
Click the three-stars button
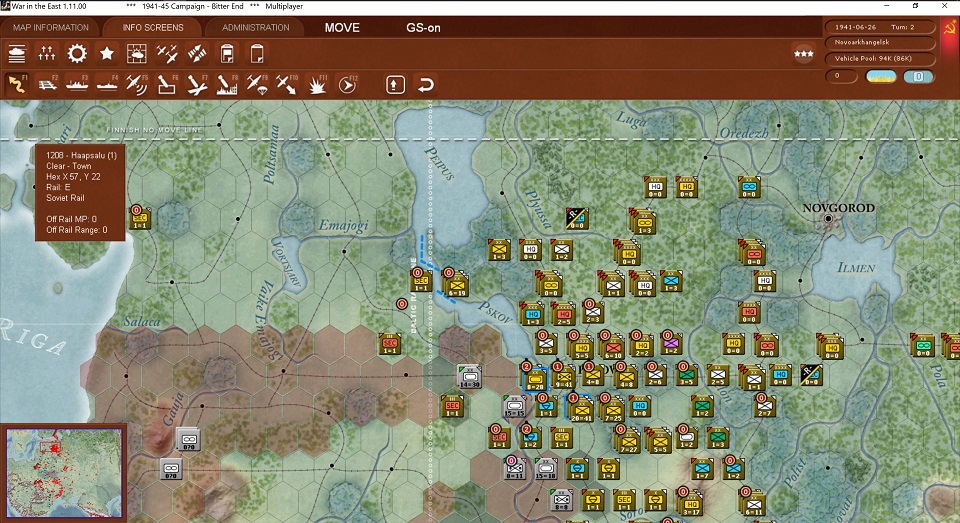pos(803,54)
